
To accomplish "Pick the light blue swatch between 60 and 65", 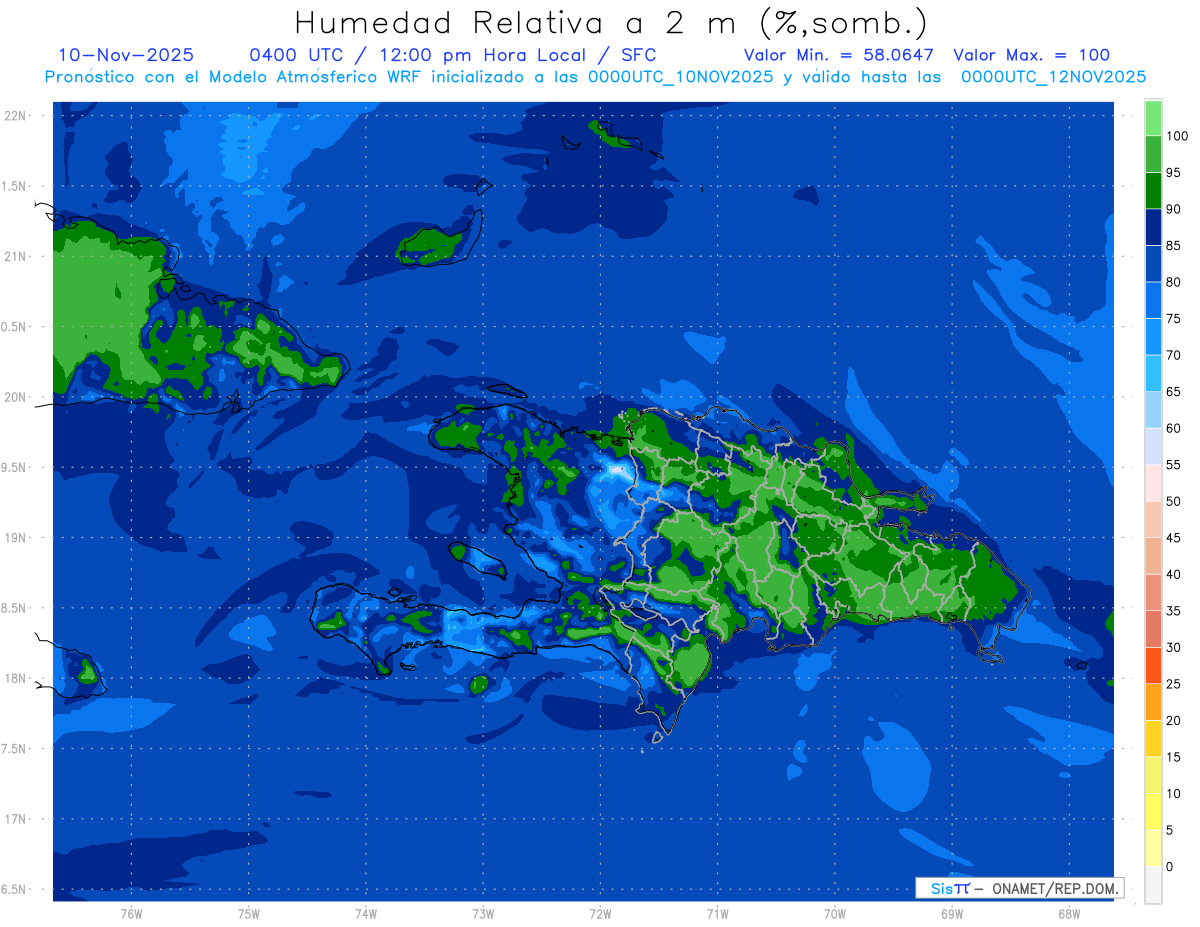I will (x=1153, y=409).
